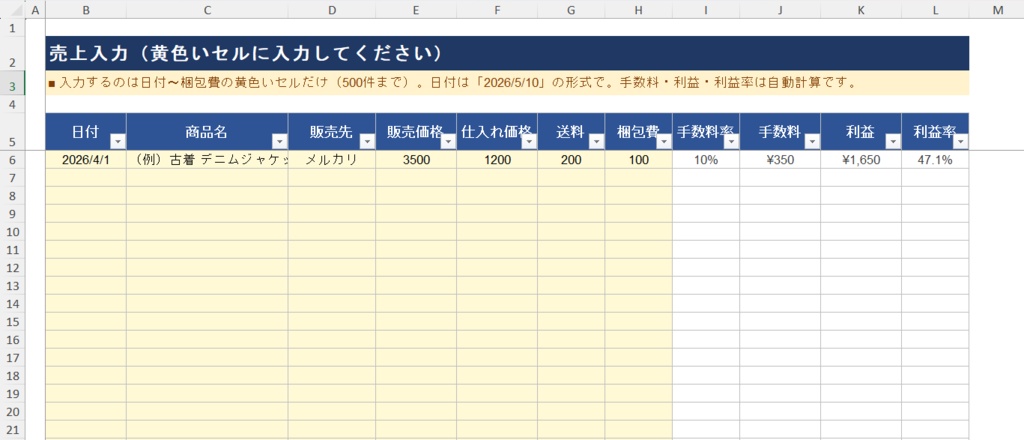Image resolution: width=1024 pixels, height=440 pixels.
Task: Select column H header
Action: coord(639,9)
